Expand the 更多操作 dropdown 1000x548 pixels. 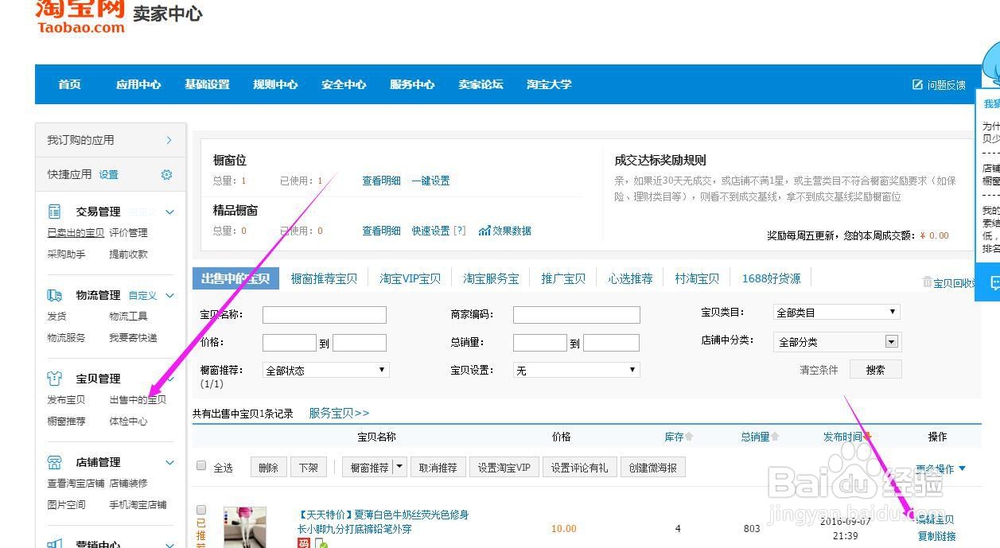tap(941, 469)
